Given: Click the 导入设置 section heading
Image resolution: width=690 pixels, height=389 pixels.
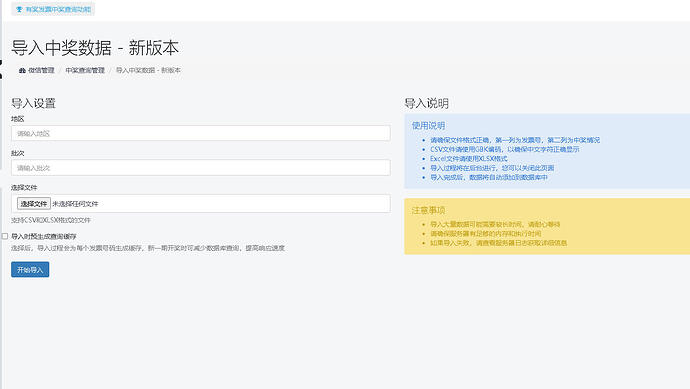Looking at the screenshot, I should tap(33, 103).
